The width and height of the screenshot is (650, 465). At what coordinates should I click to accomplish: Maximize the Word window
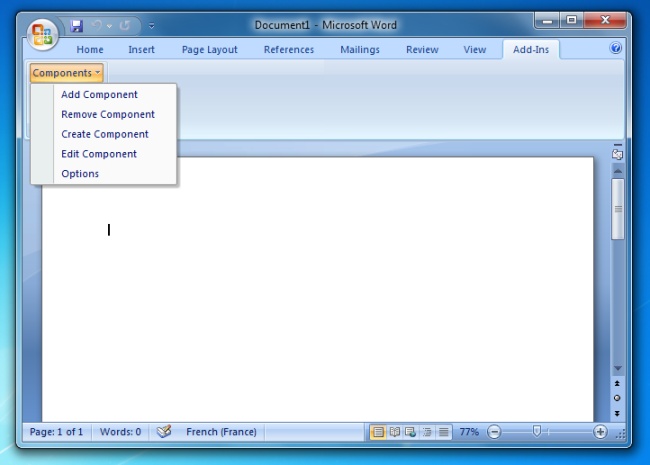[x=572, y=20]
